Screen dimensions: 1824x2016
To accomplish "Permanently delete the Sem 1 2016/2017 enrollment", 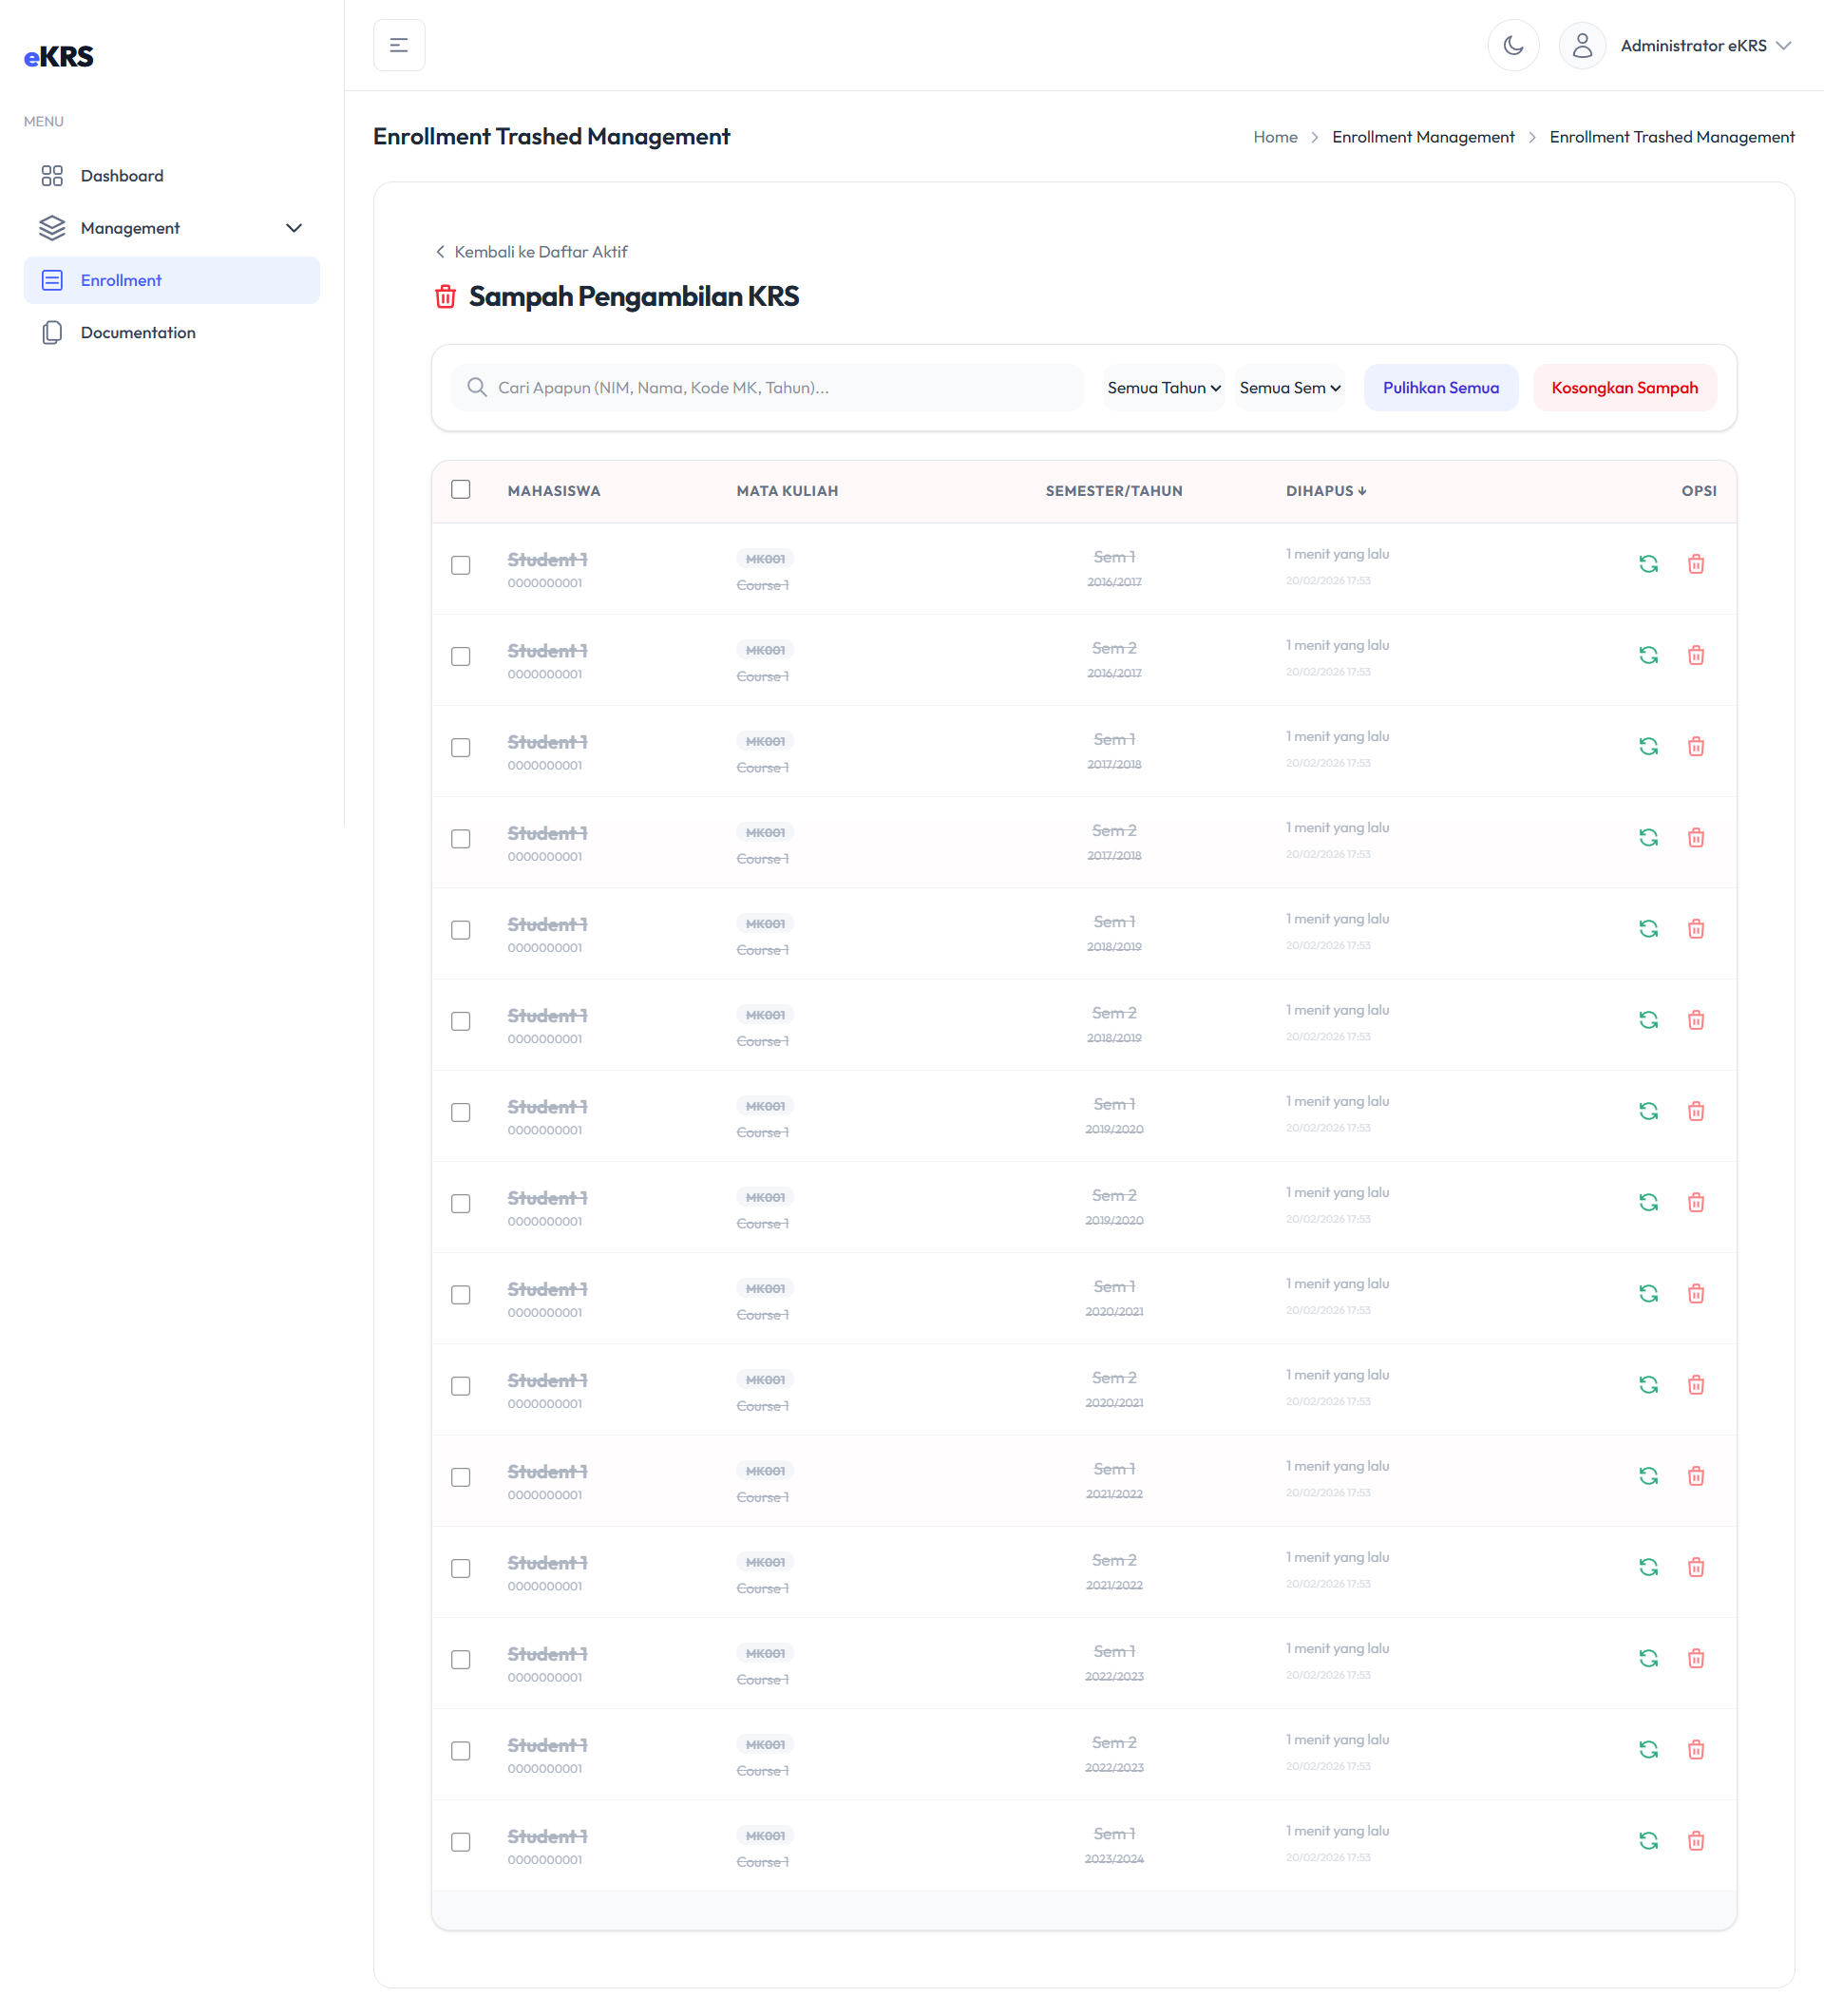I will click(x=1696, y=564).
